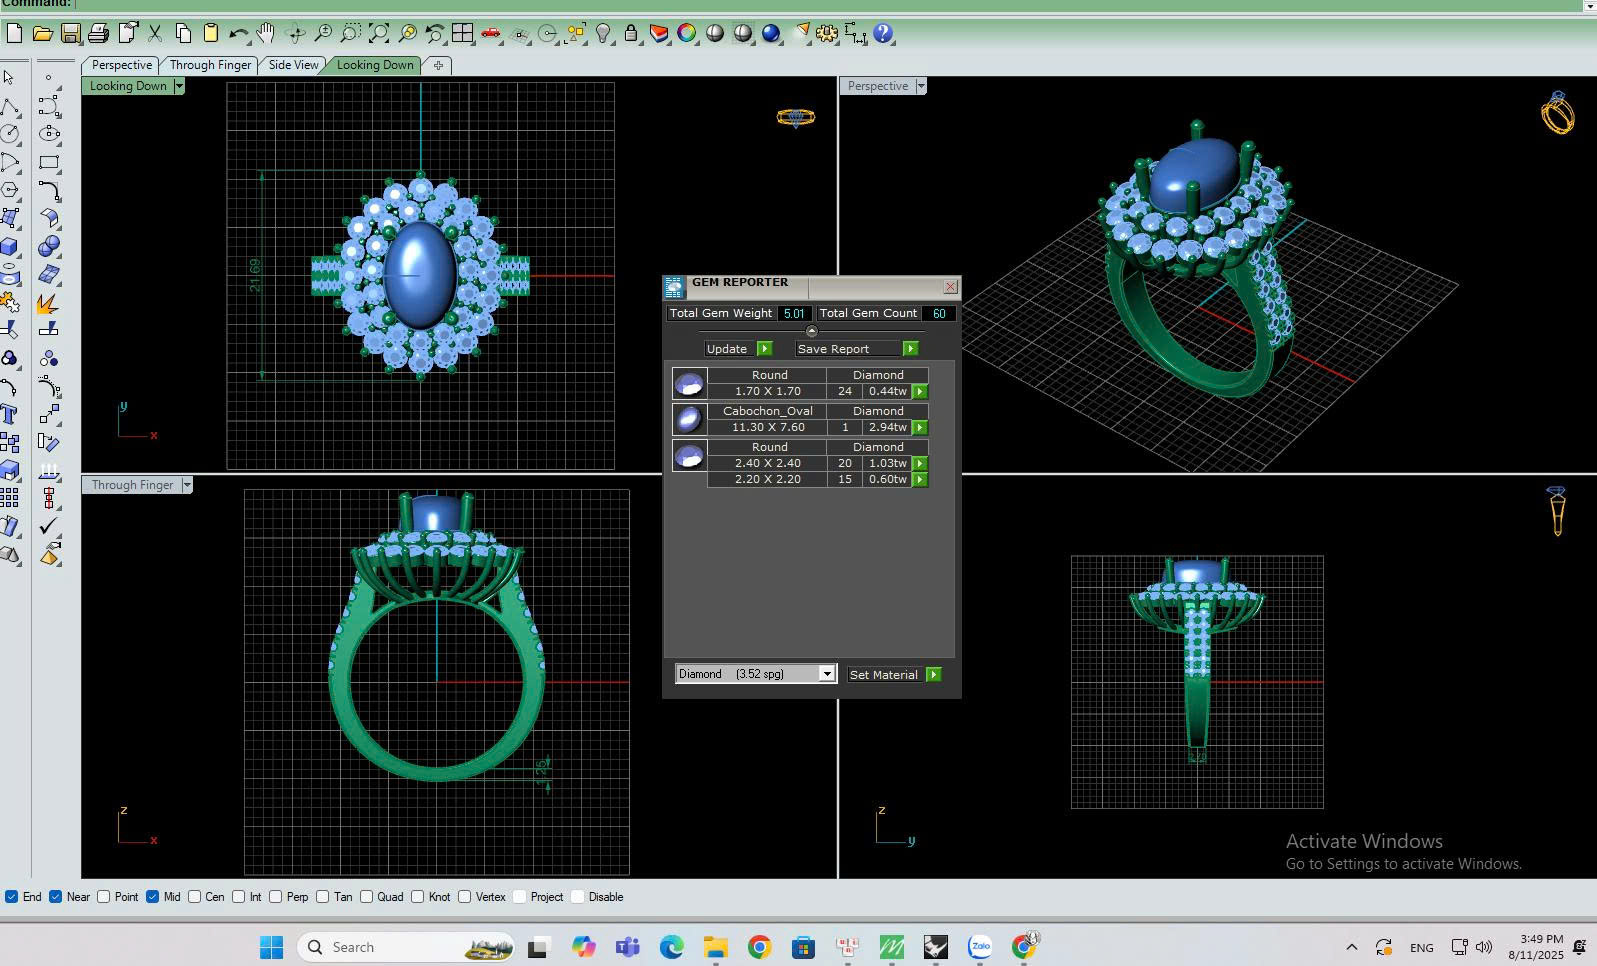1597x966 pixels.
Task: Switch to the Perspective viewport tab
Action: tap(121, 65)
